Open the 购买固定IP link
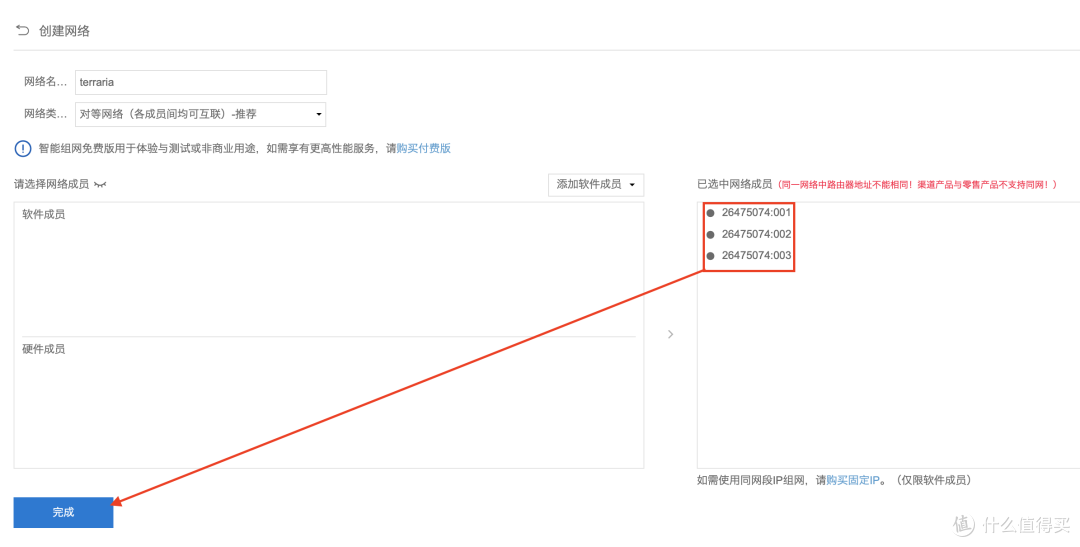 pos(853,480)
